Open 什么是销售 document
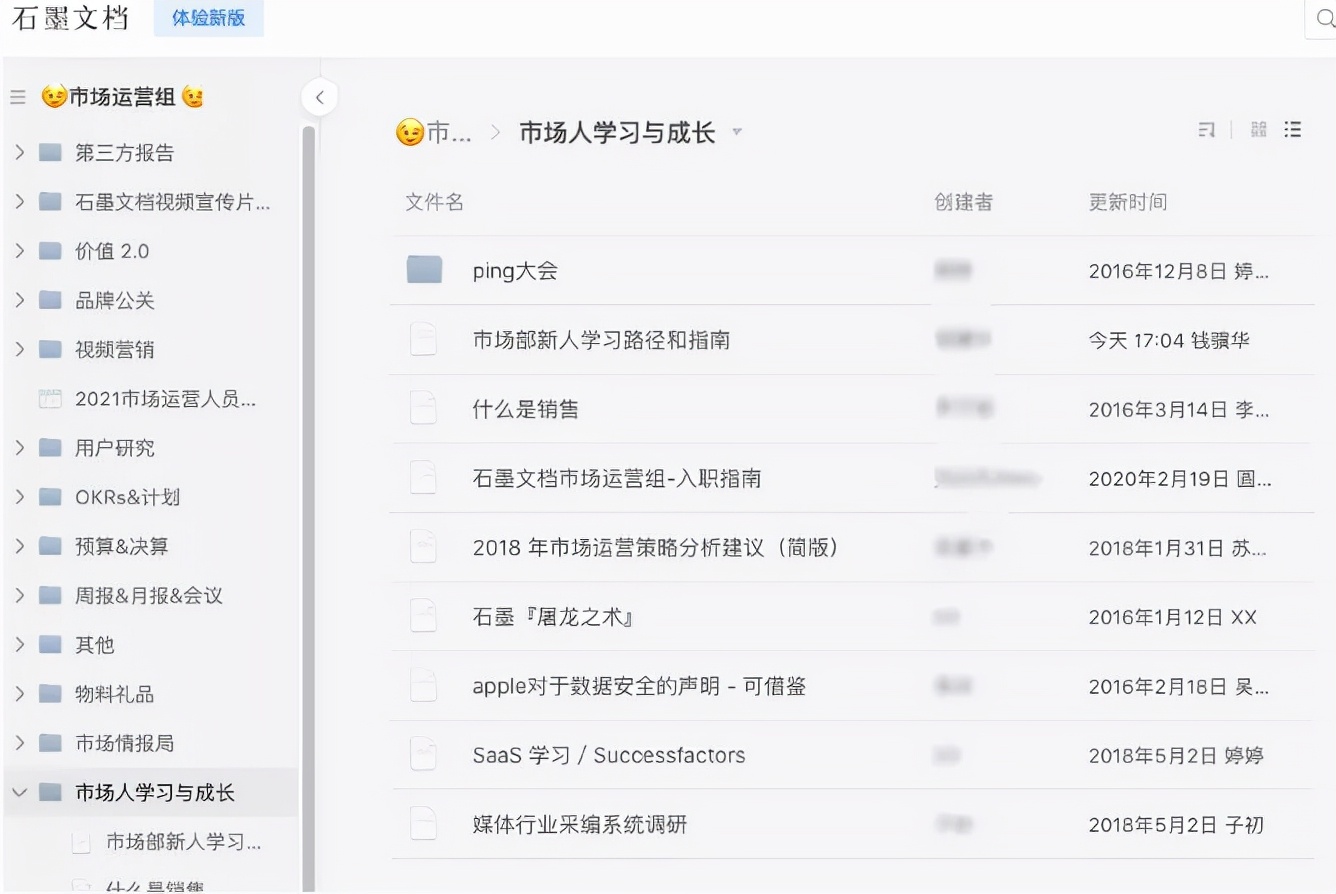The height and width of the screenshot is (894, 1336). [x=526, y=409]
